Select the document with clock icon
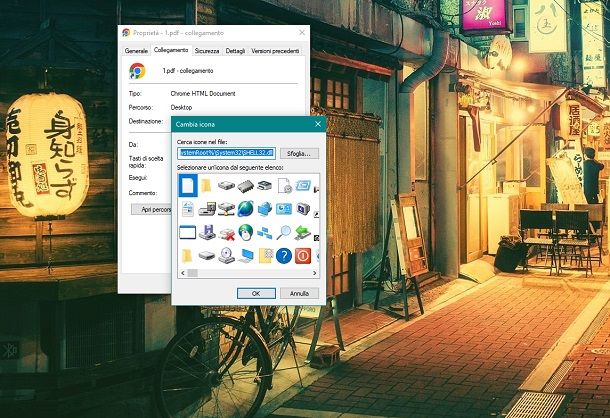610x418 pixels. point(284,185)
